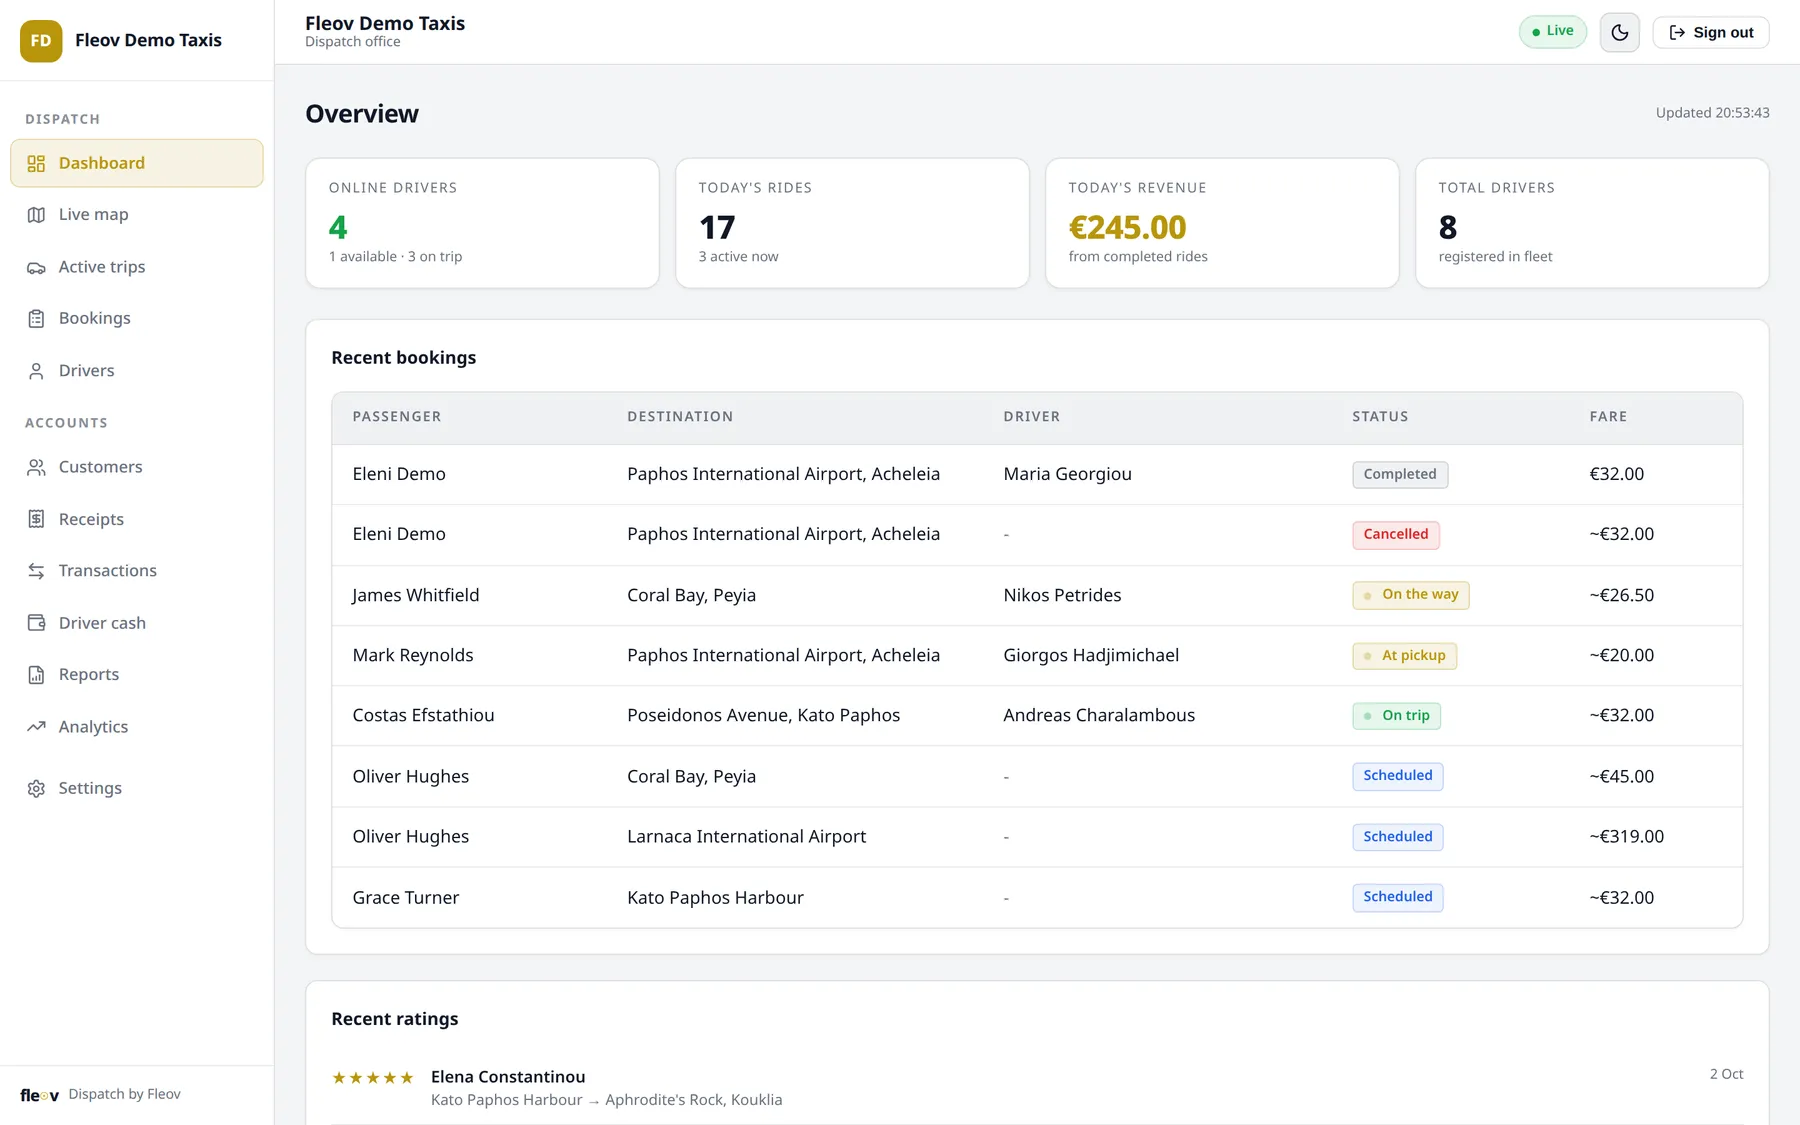This screenshot has width=1800, height=1125.
Task: Open the Customers accounts page
Action: (x=137, y=467)
